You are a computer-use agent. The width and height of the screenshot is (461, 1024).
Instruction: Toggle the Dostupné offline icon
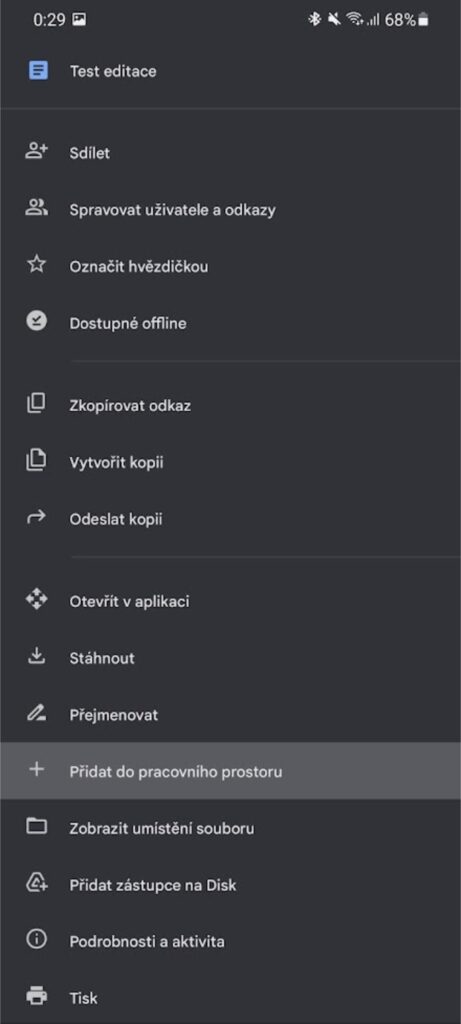37,321
